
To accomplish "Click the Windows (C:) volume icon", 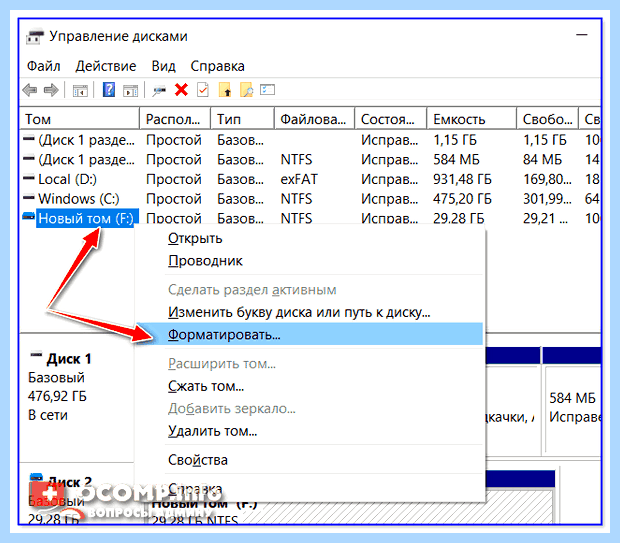I will click(29, 197).
